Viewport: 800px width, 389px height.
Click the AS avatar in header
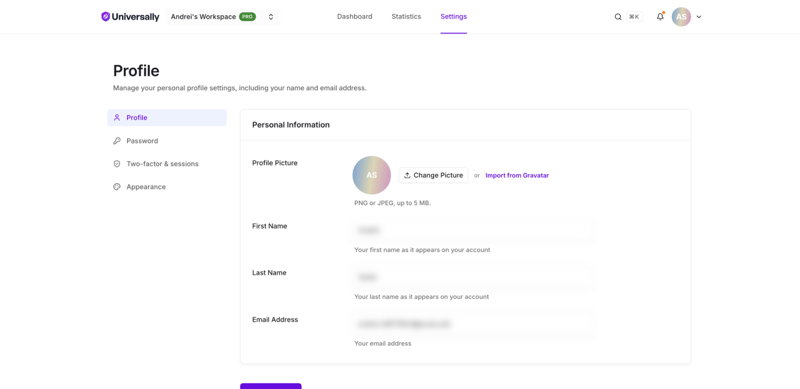(x=681, y=17)
